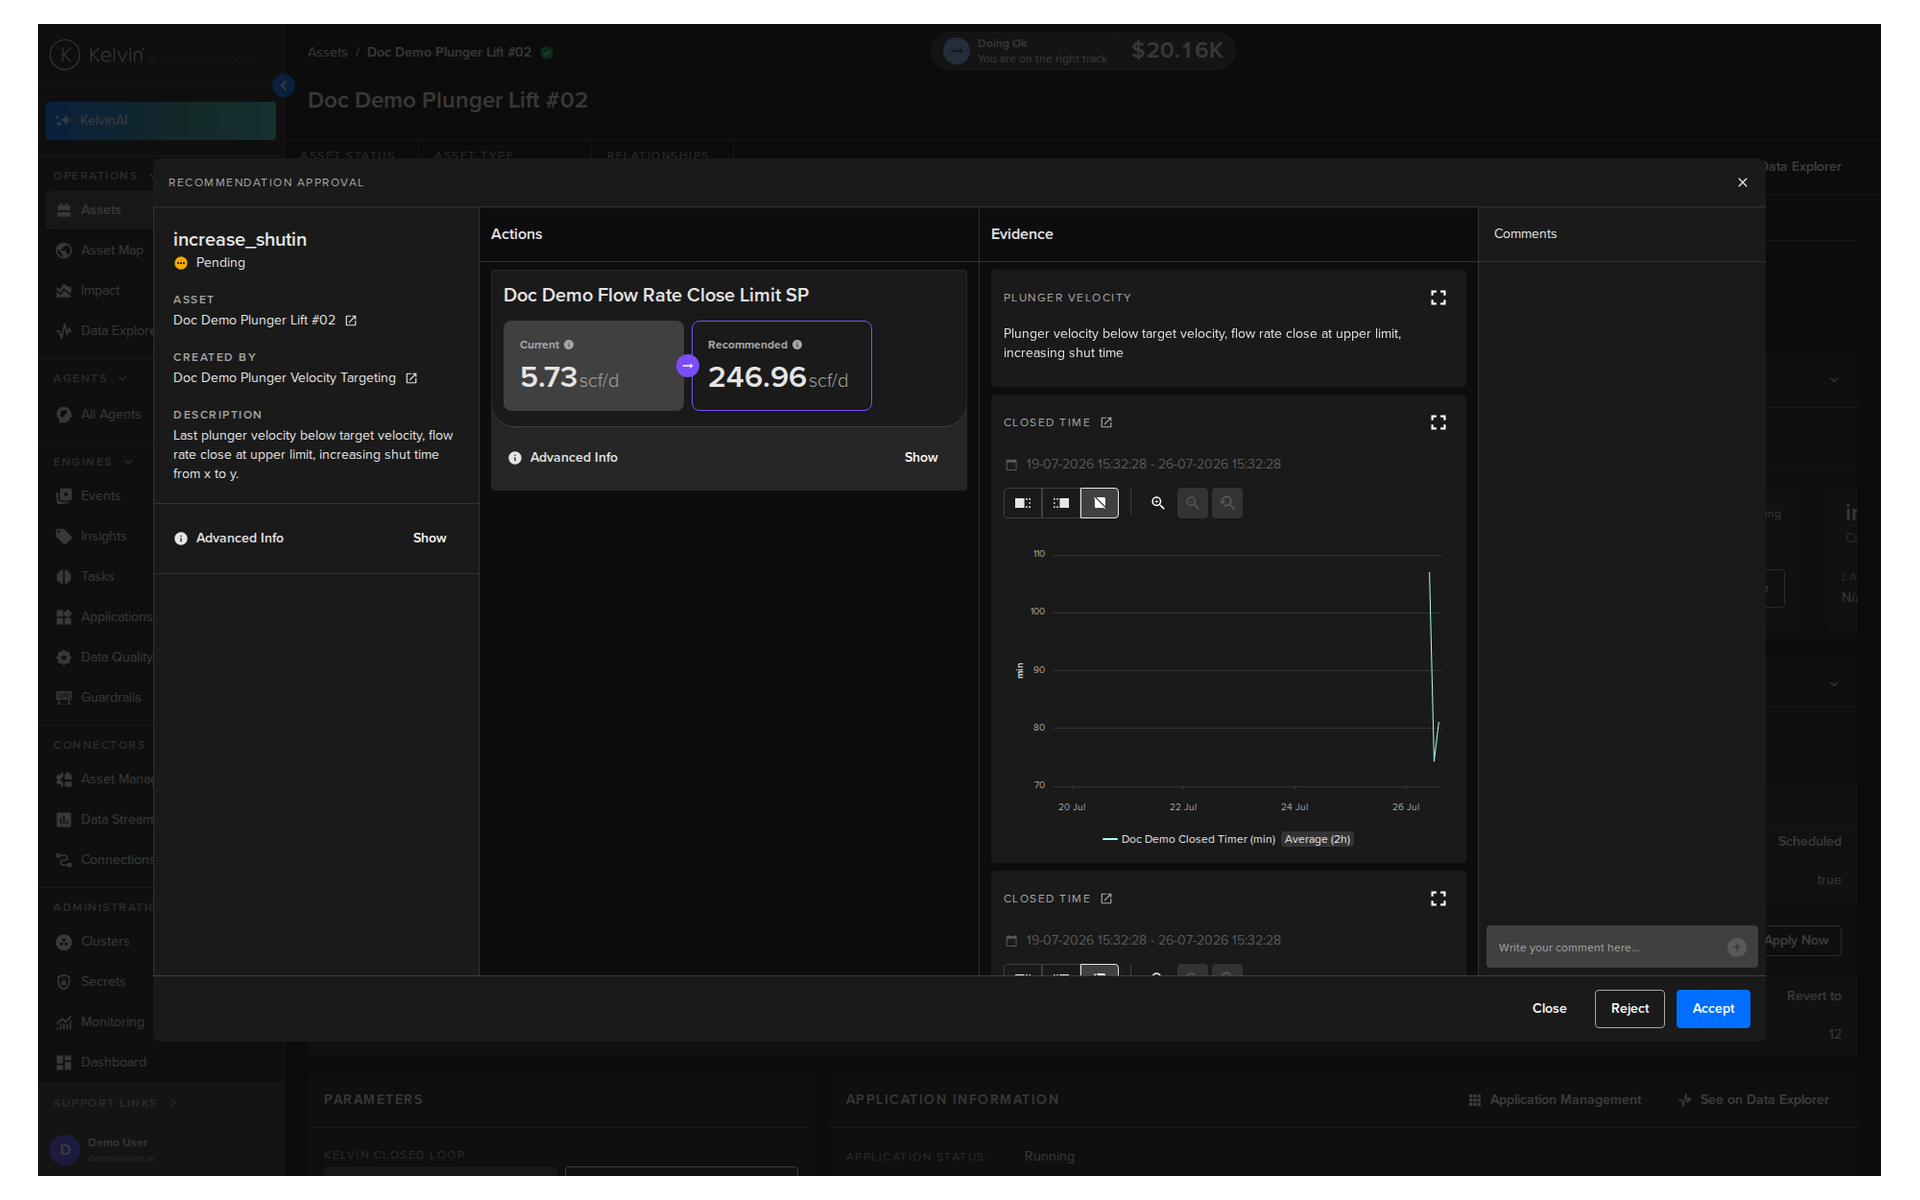Open external link icon on second Closed Time card

point(1106,899)
